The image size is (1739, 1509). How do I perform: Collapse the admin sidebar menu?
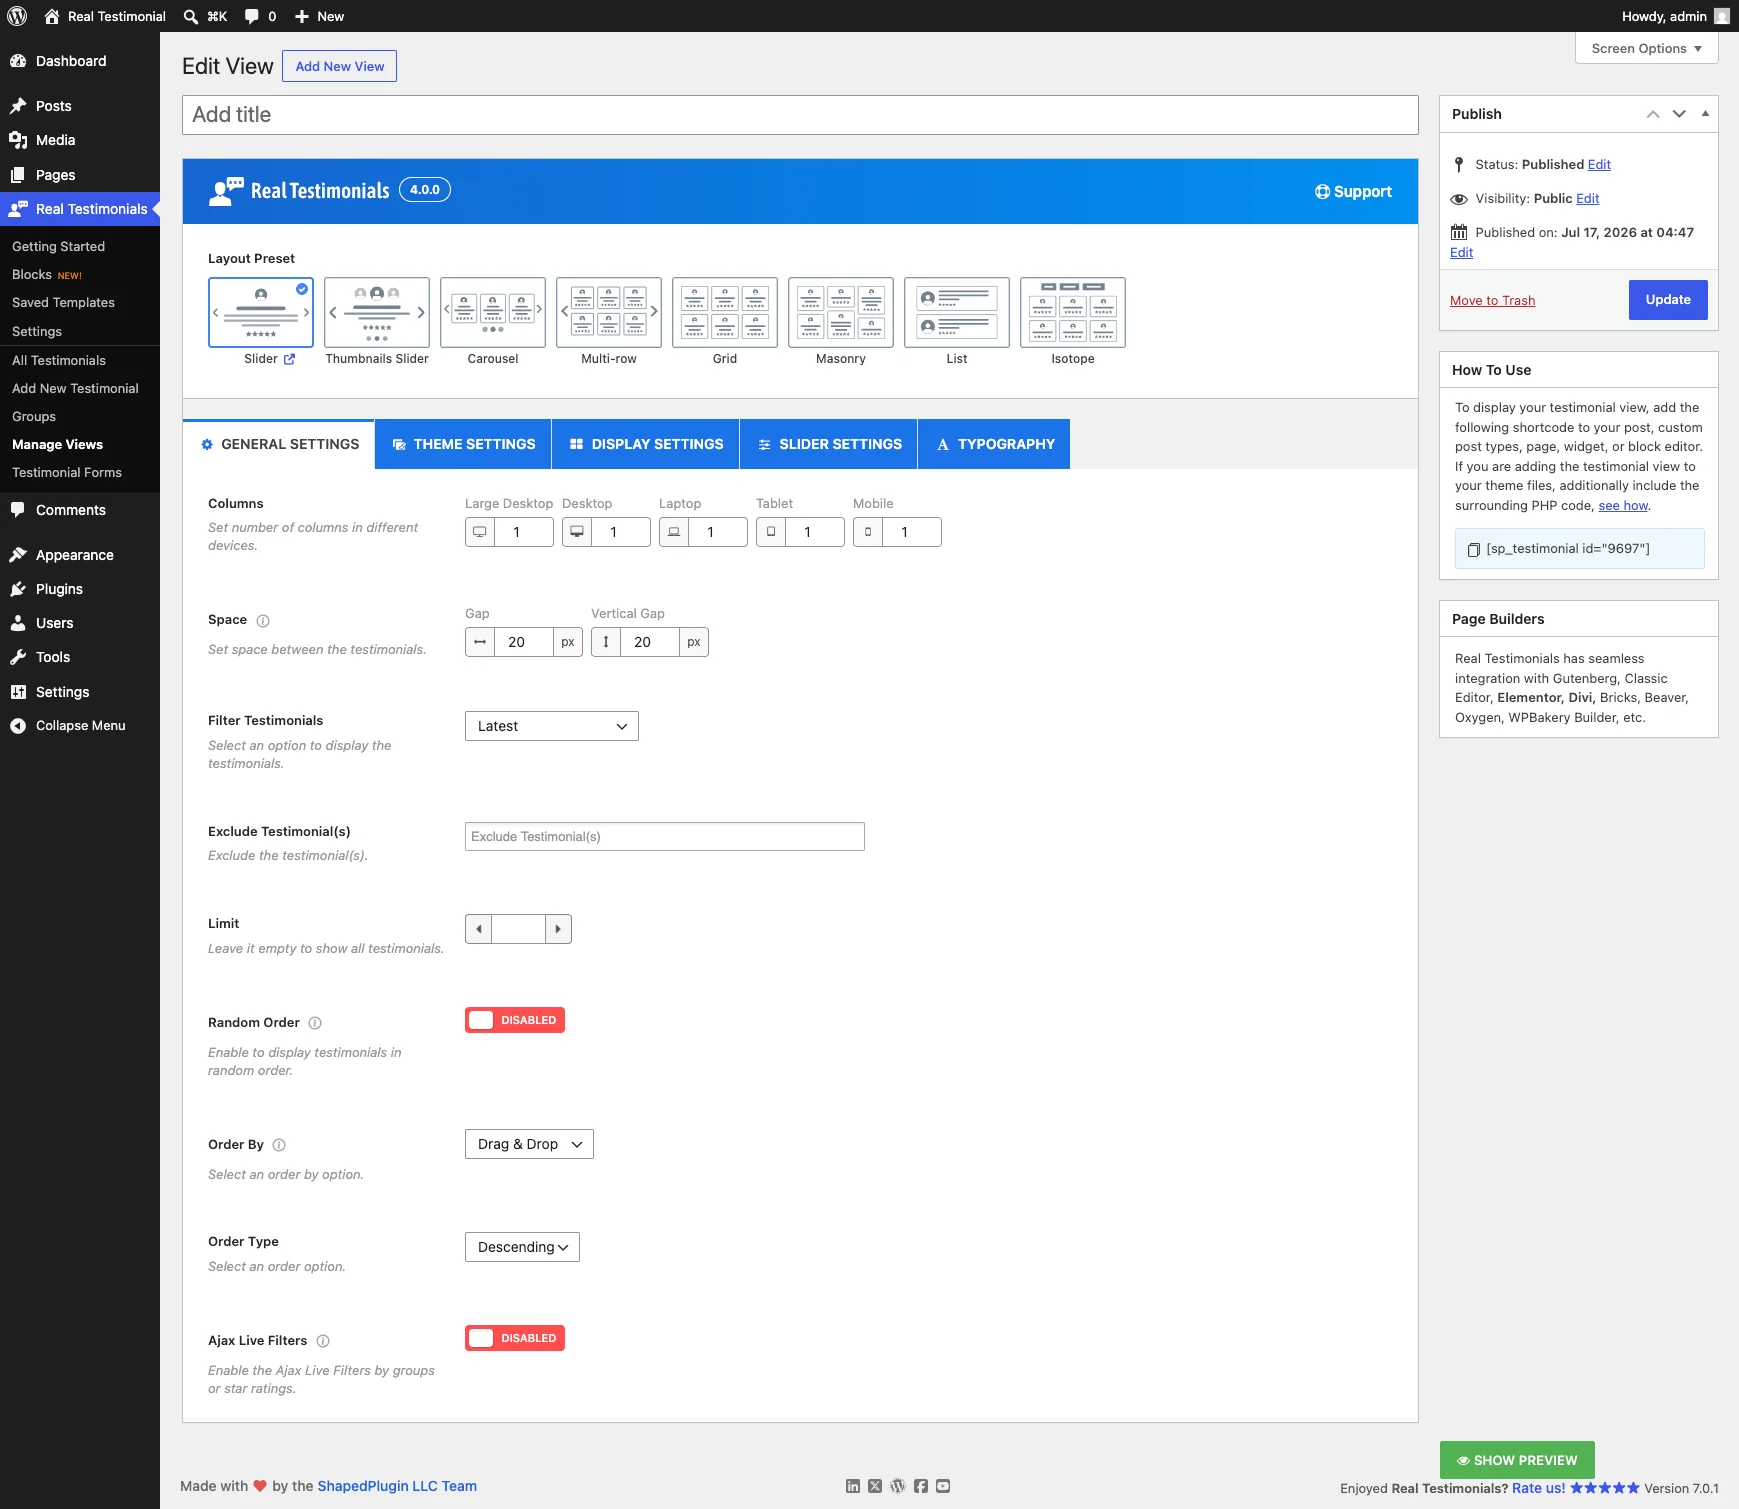(x=80, y=726)
